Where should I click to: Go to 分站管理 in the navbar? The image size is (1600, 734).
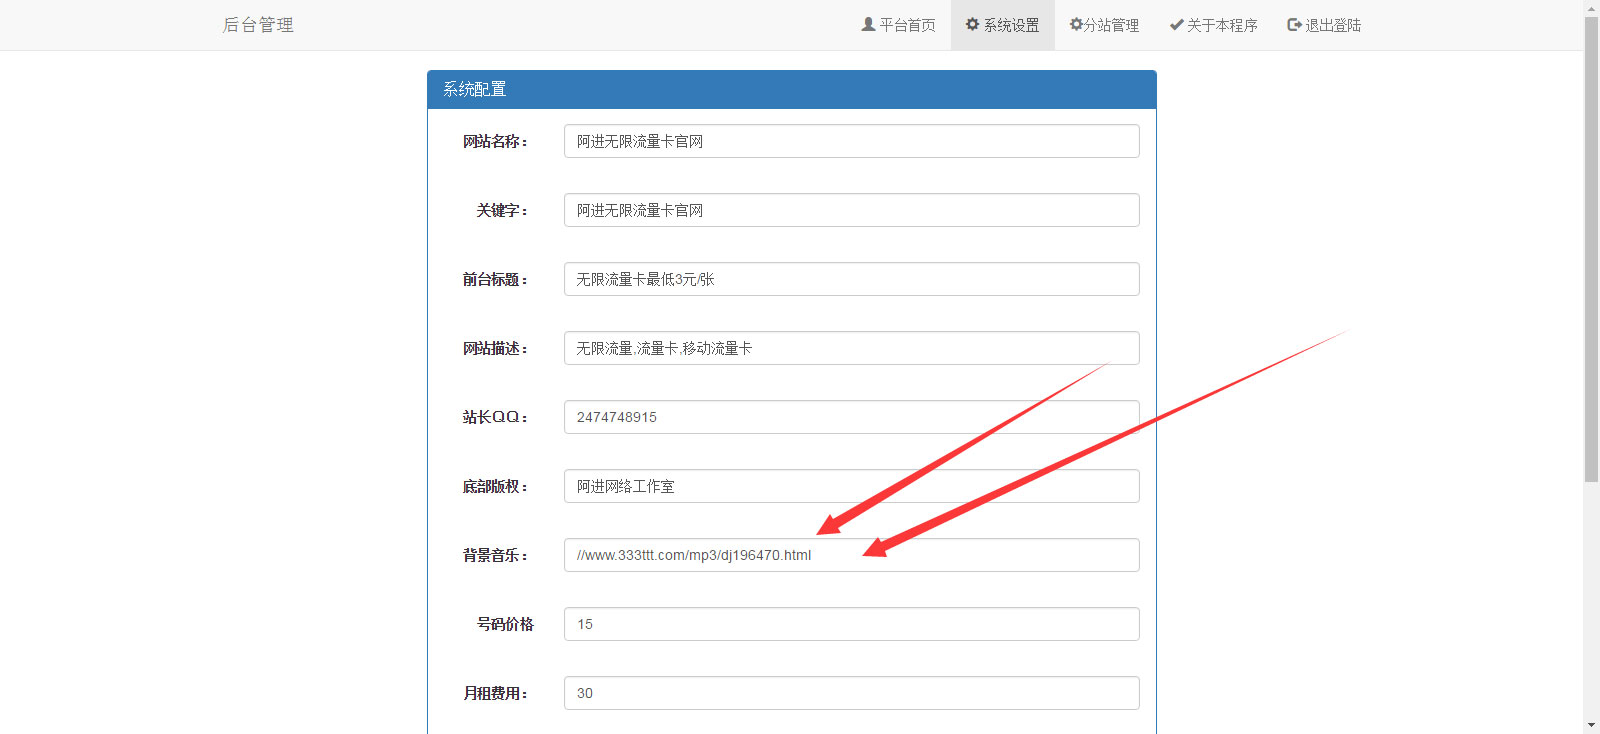coord(1111,25)
